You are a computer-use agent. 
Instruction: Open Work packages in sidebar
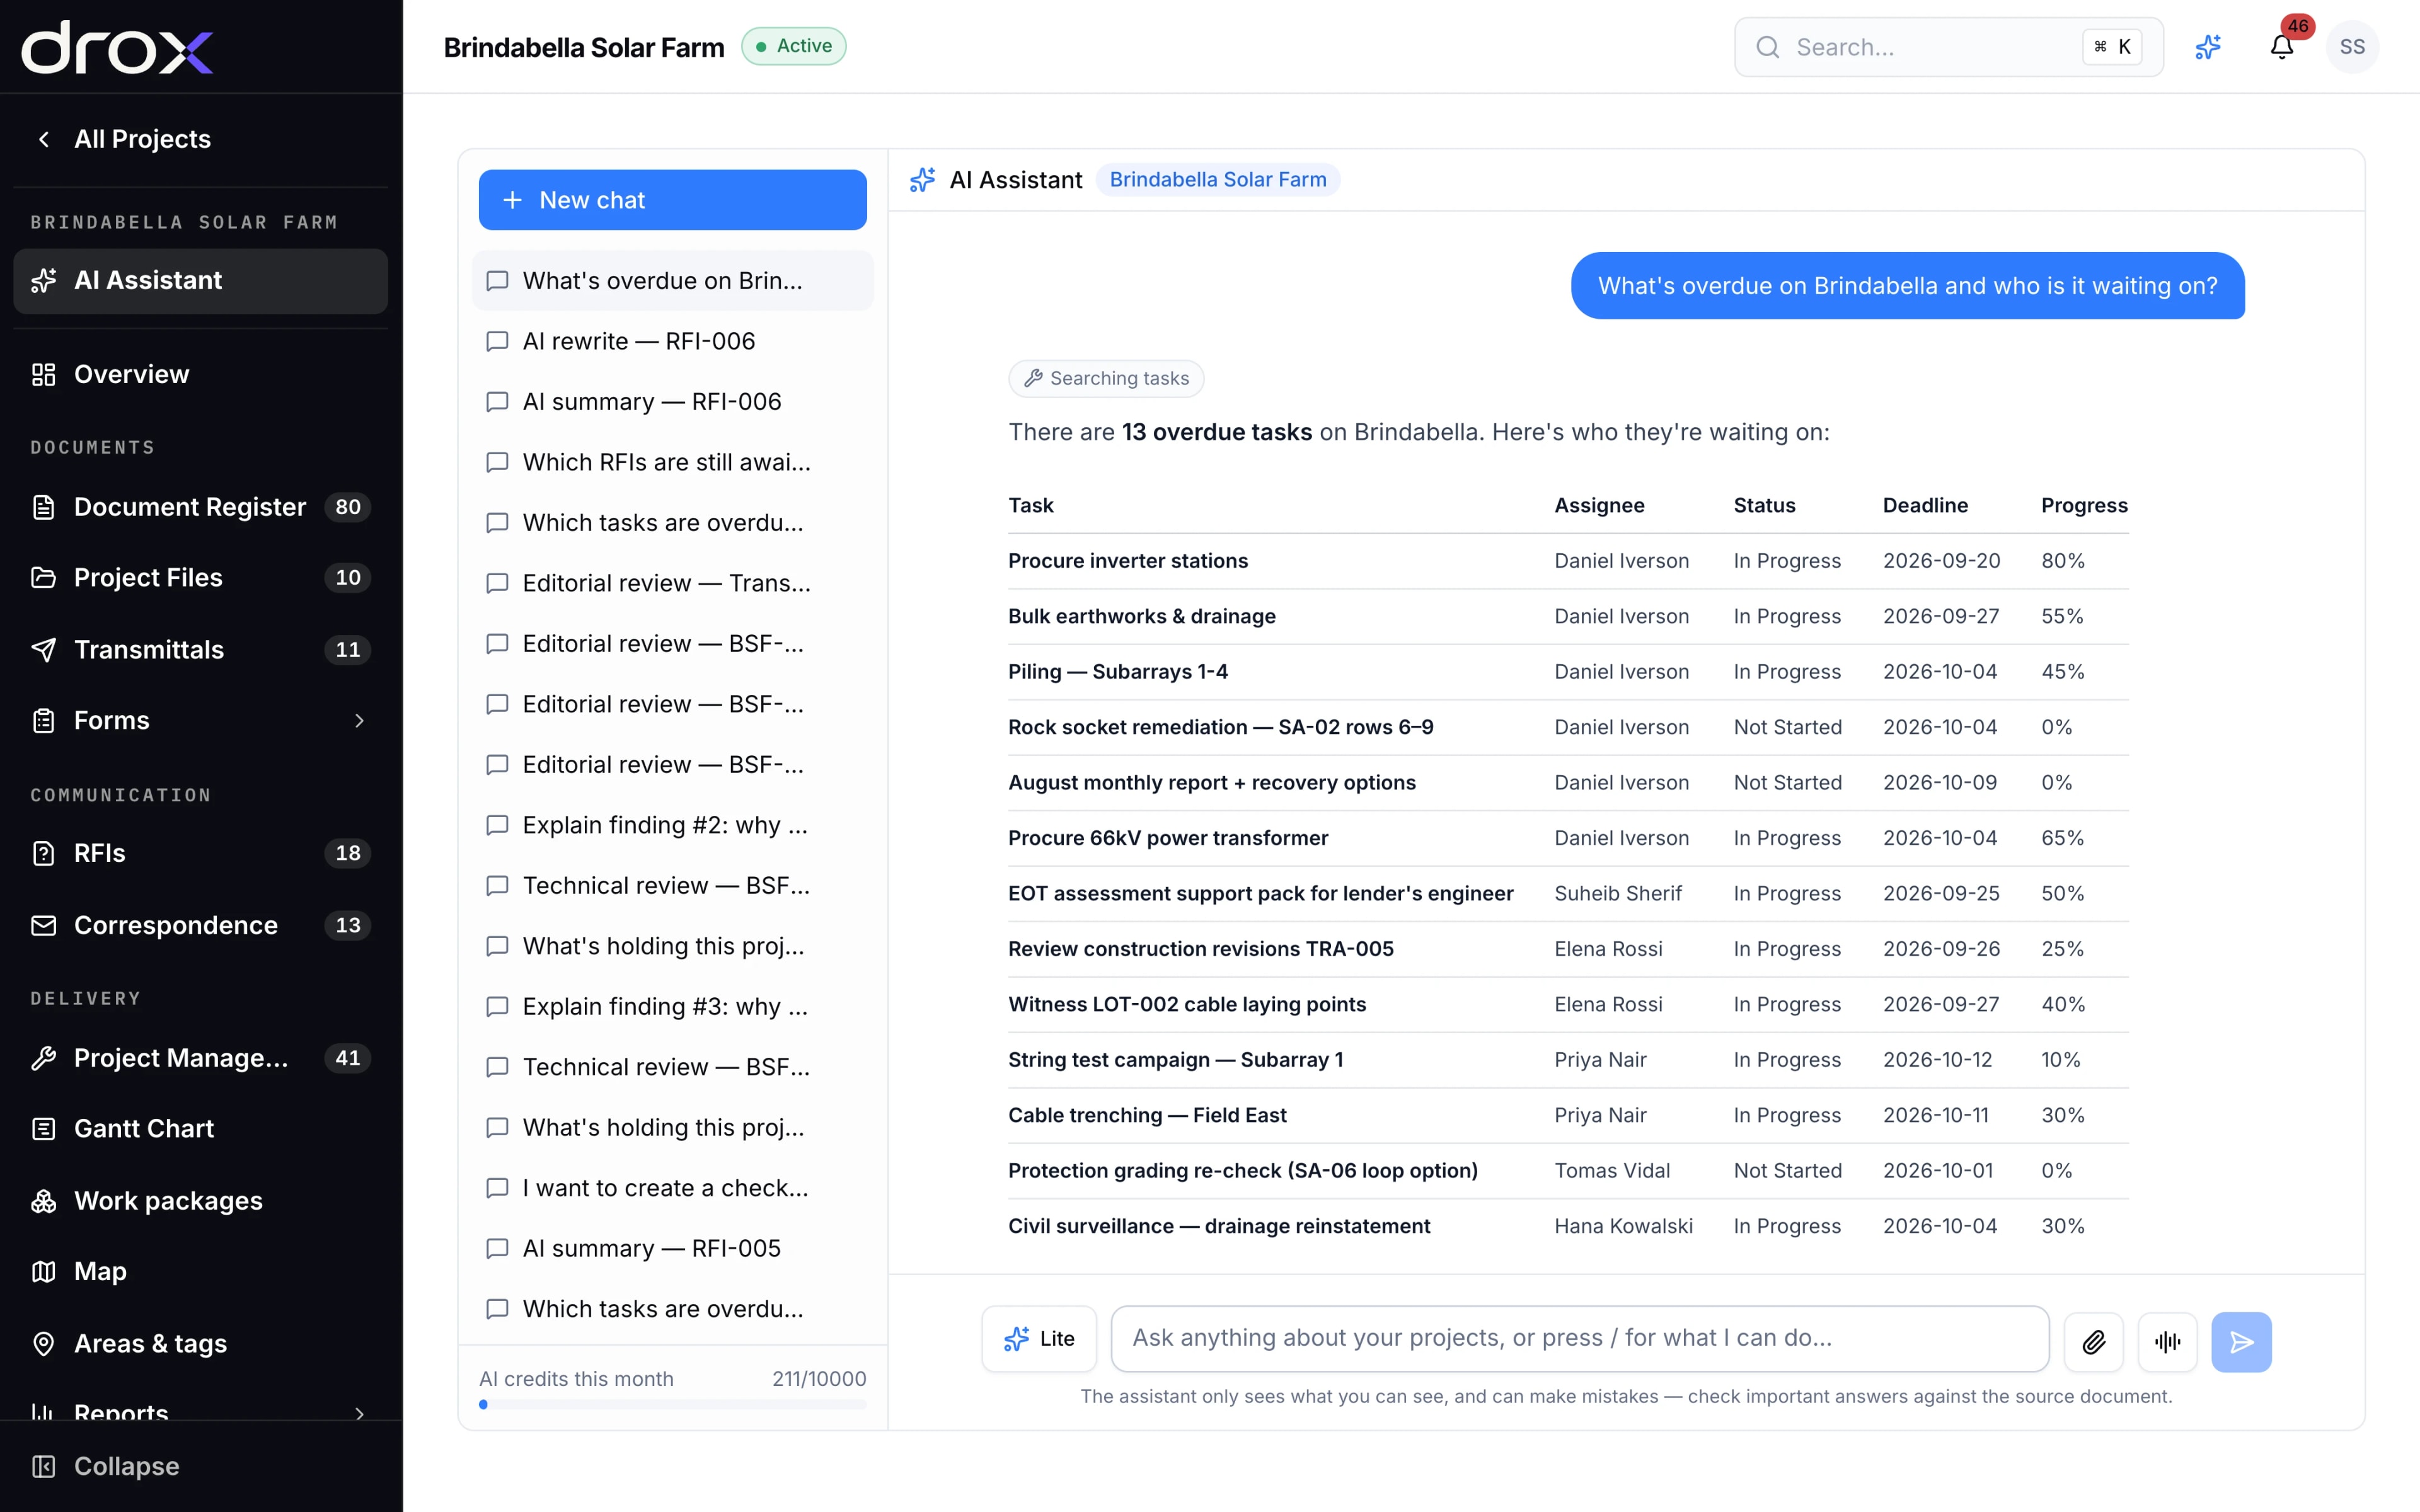coord(201,1200)
